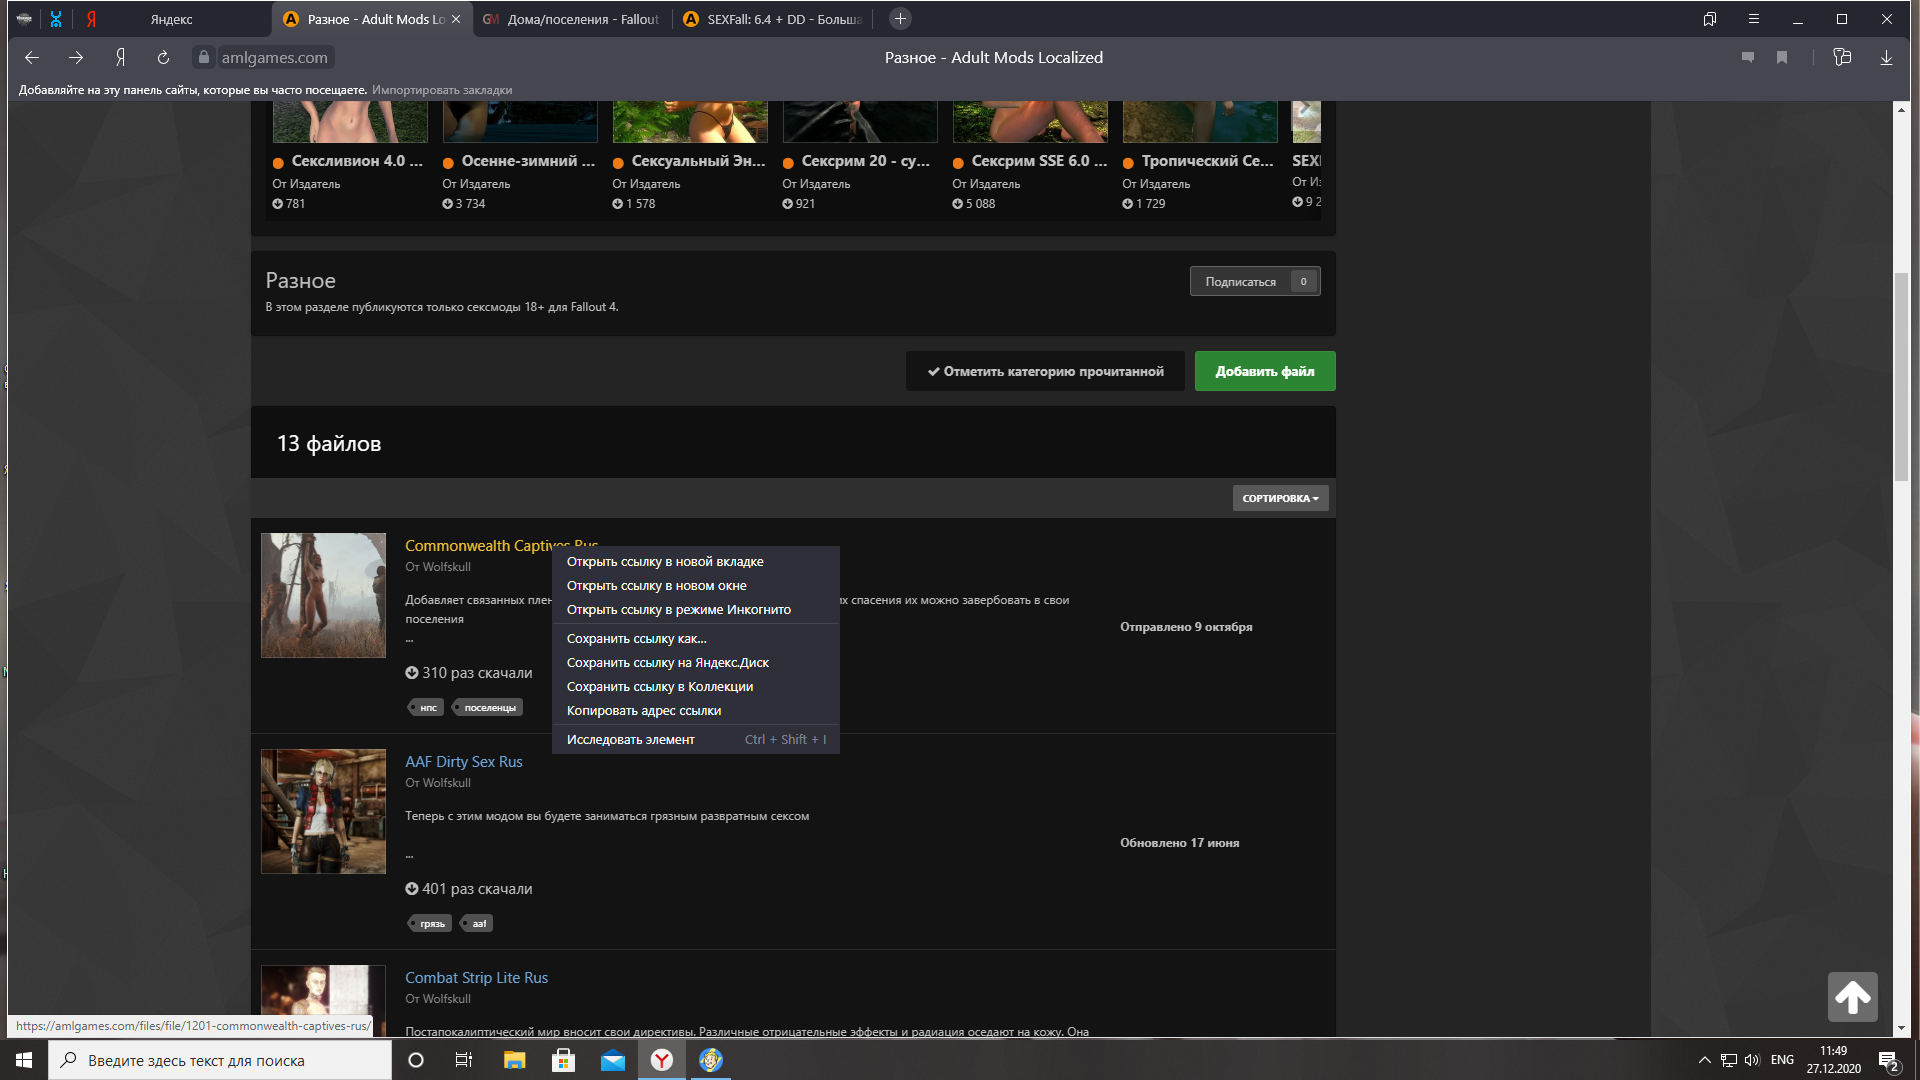
Task: Open a new tab with plus icon
Action: click(x=900, y=19)
